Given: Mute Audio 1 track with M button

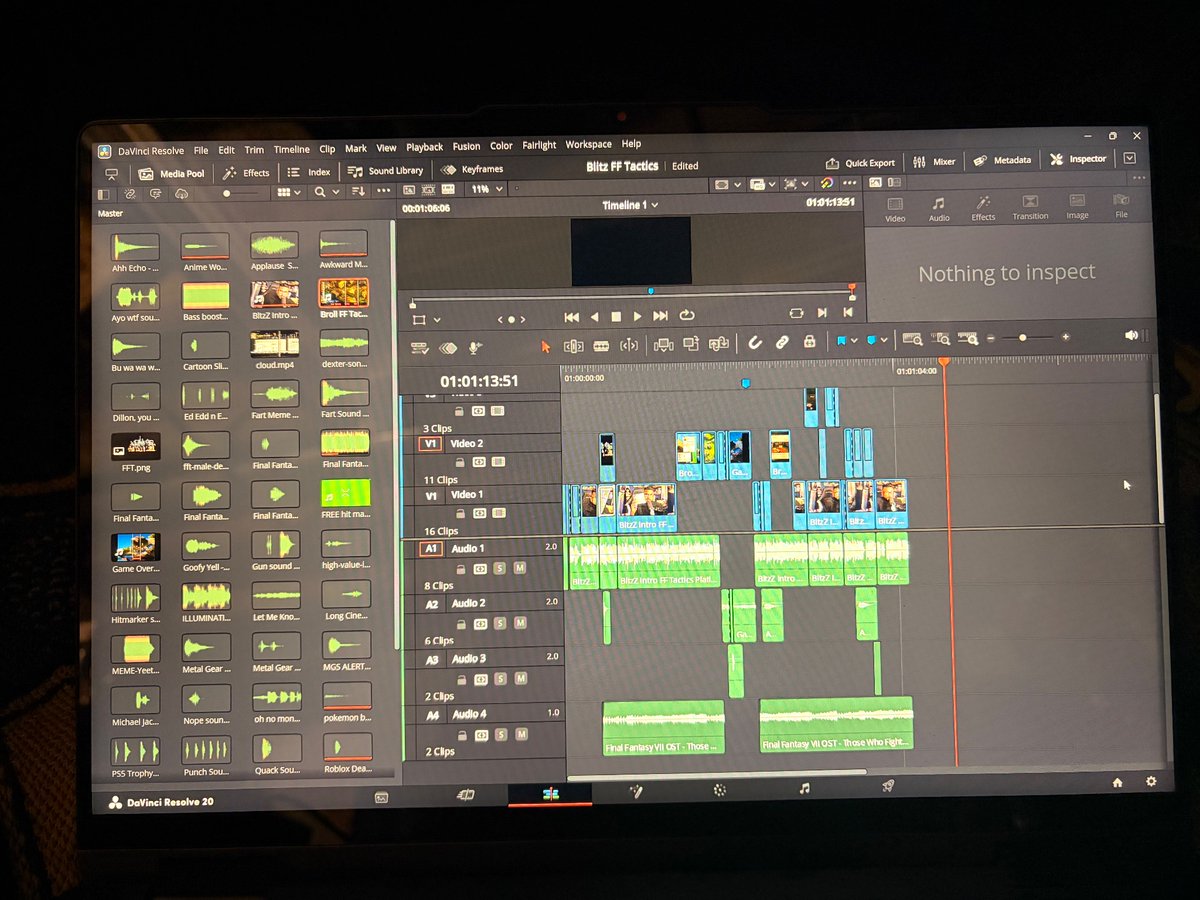Looking at the screenshot, I should [x=519, y=568].
